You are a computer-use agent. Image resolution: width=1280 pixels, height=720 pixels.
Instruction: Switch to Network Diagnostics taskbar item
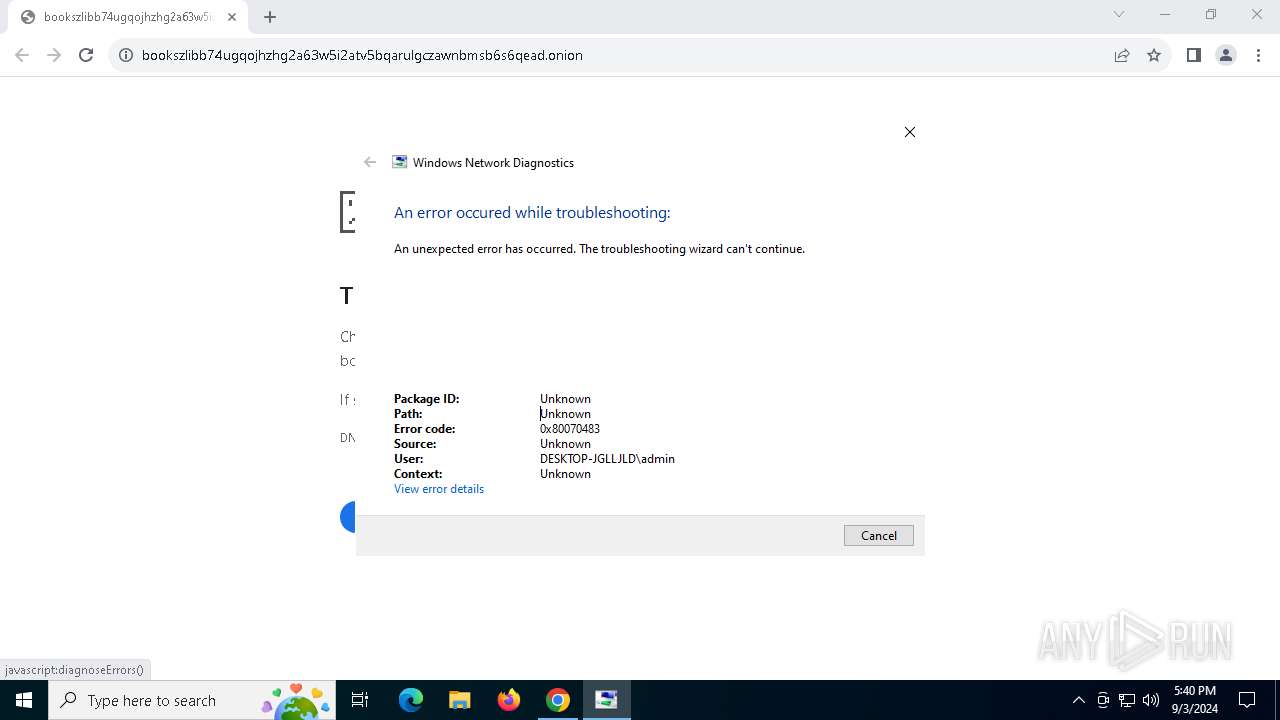606,700
